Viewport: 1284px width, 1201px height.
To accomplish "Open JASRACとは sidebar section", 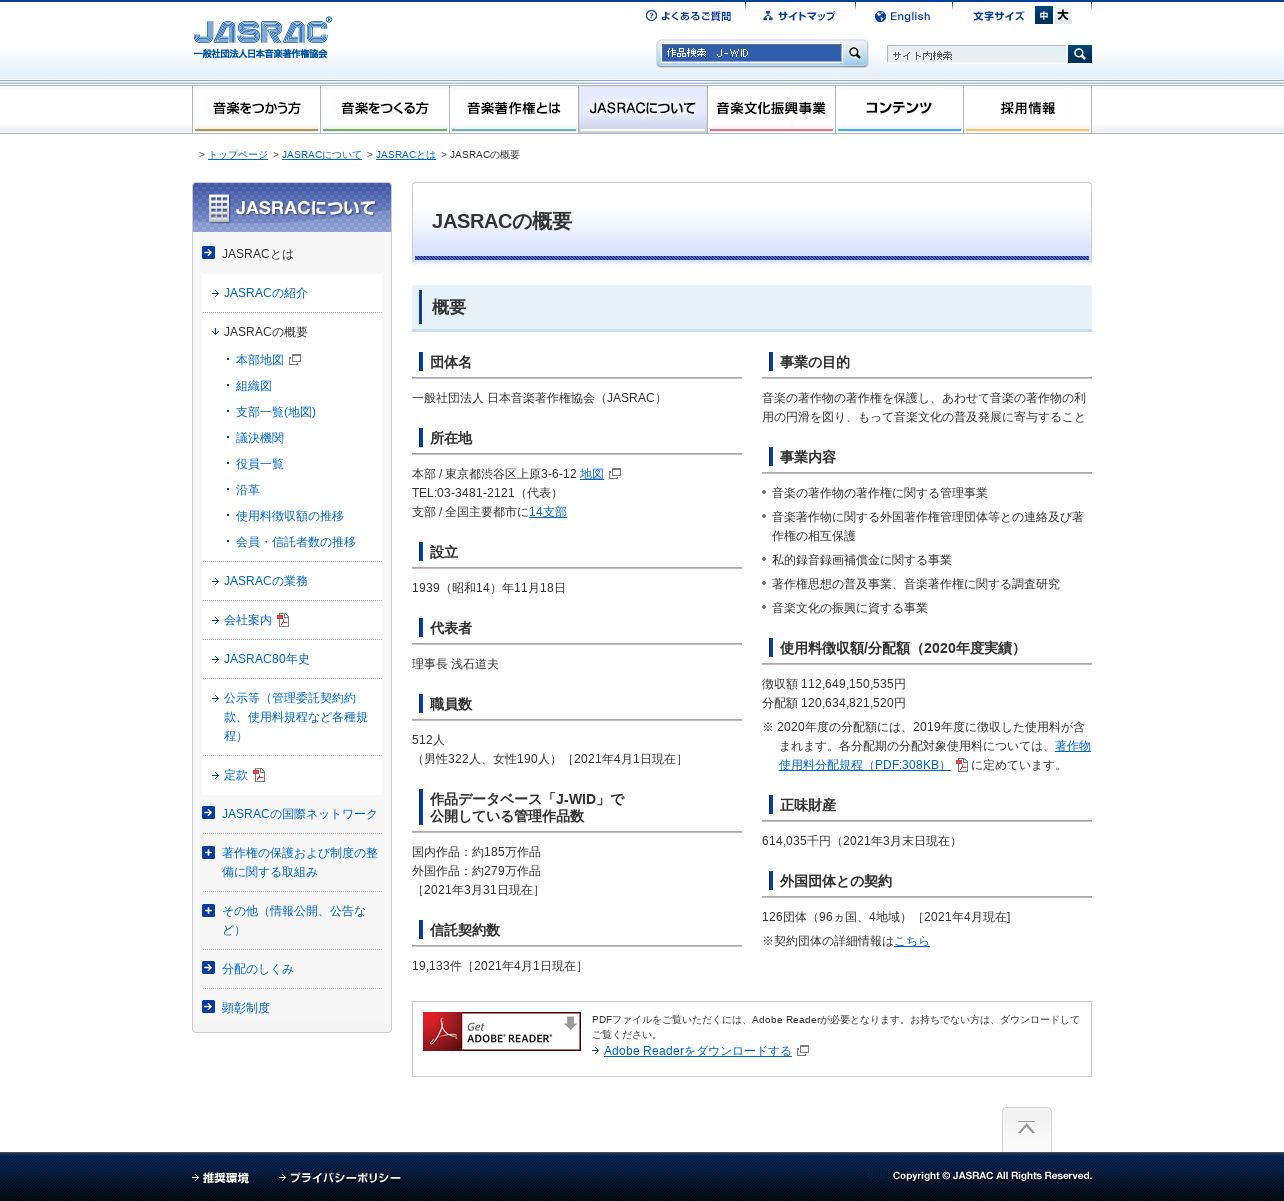I will 258,254.
